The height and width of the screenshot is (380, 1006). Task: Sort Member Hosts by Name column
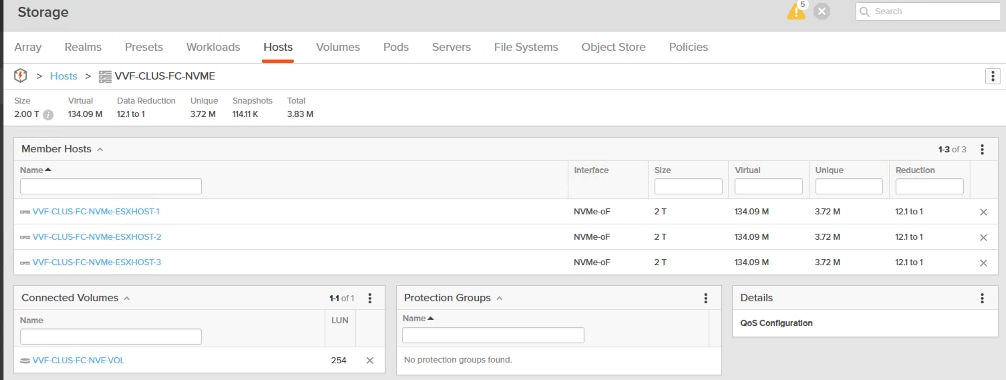click(35, 170)
